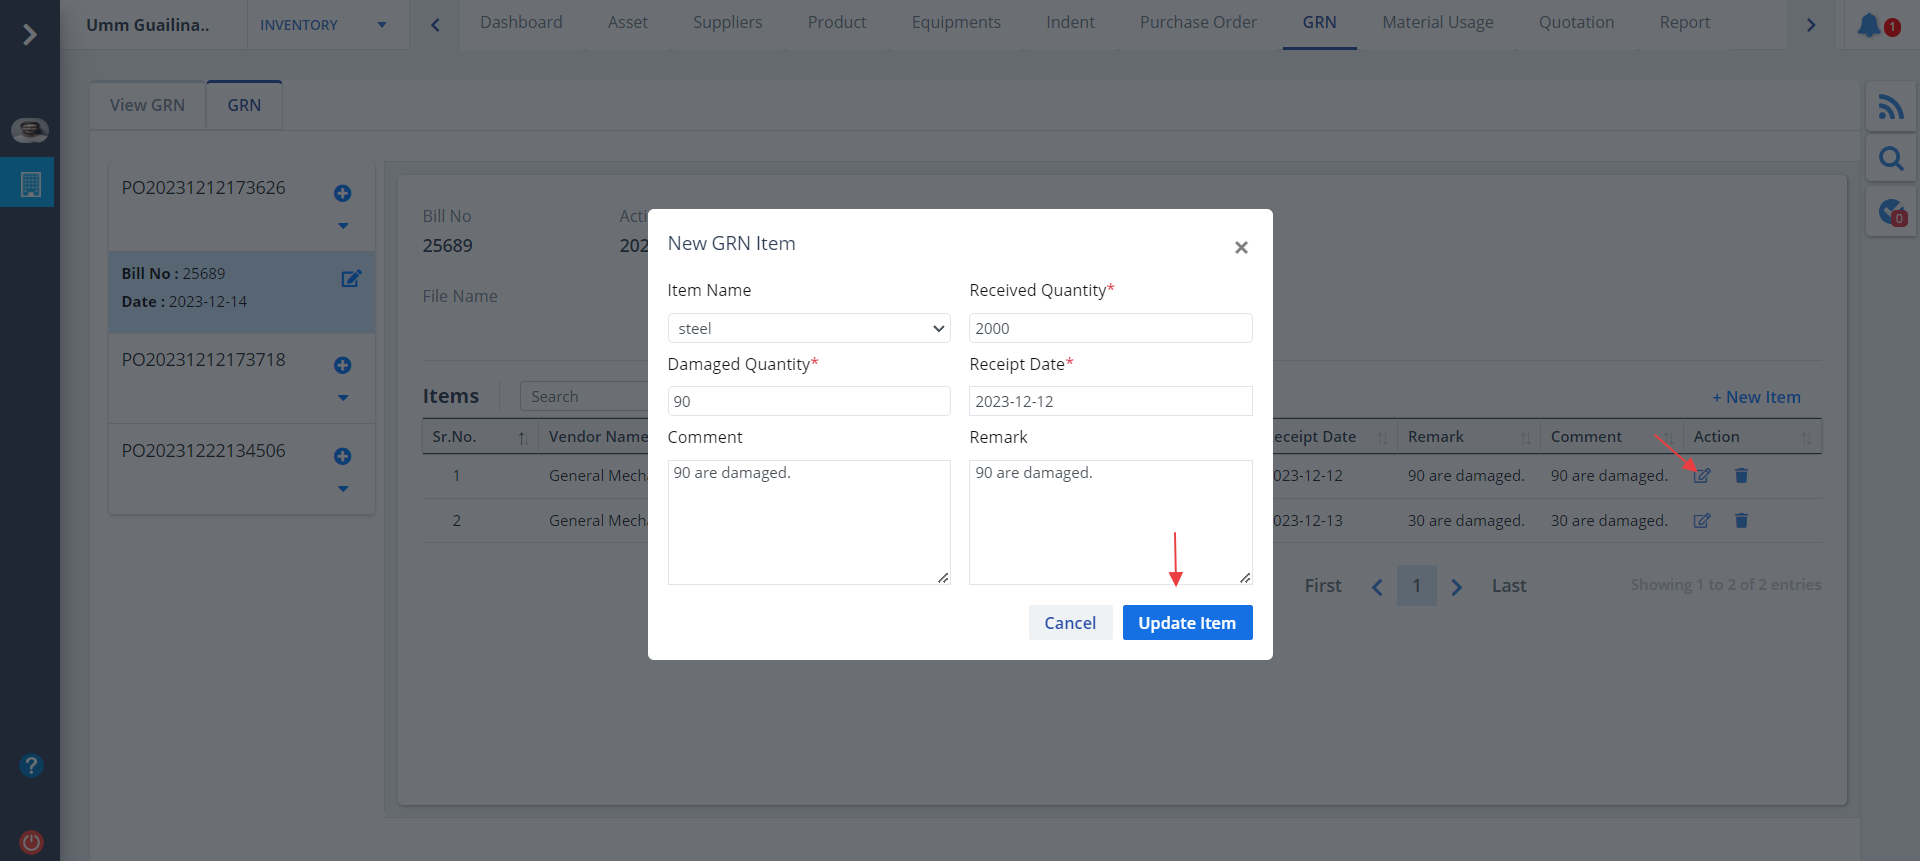Click the magnifier search icon on right
This screenshot has width=1920, height=861.
[1890, 158]
